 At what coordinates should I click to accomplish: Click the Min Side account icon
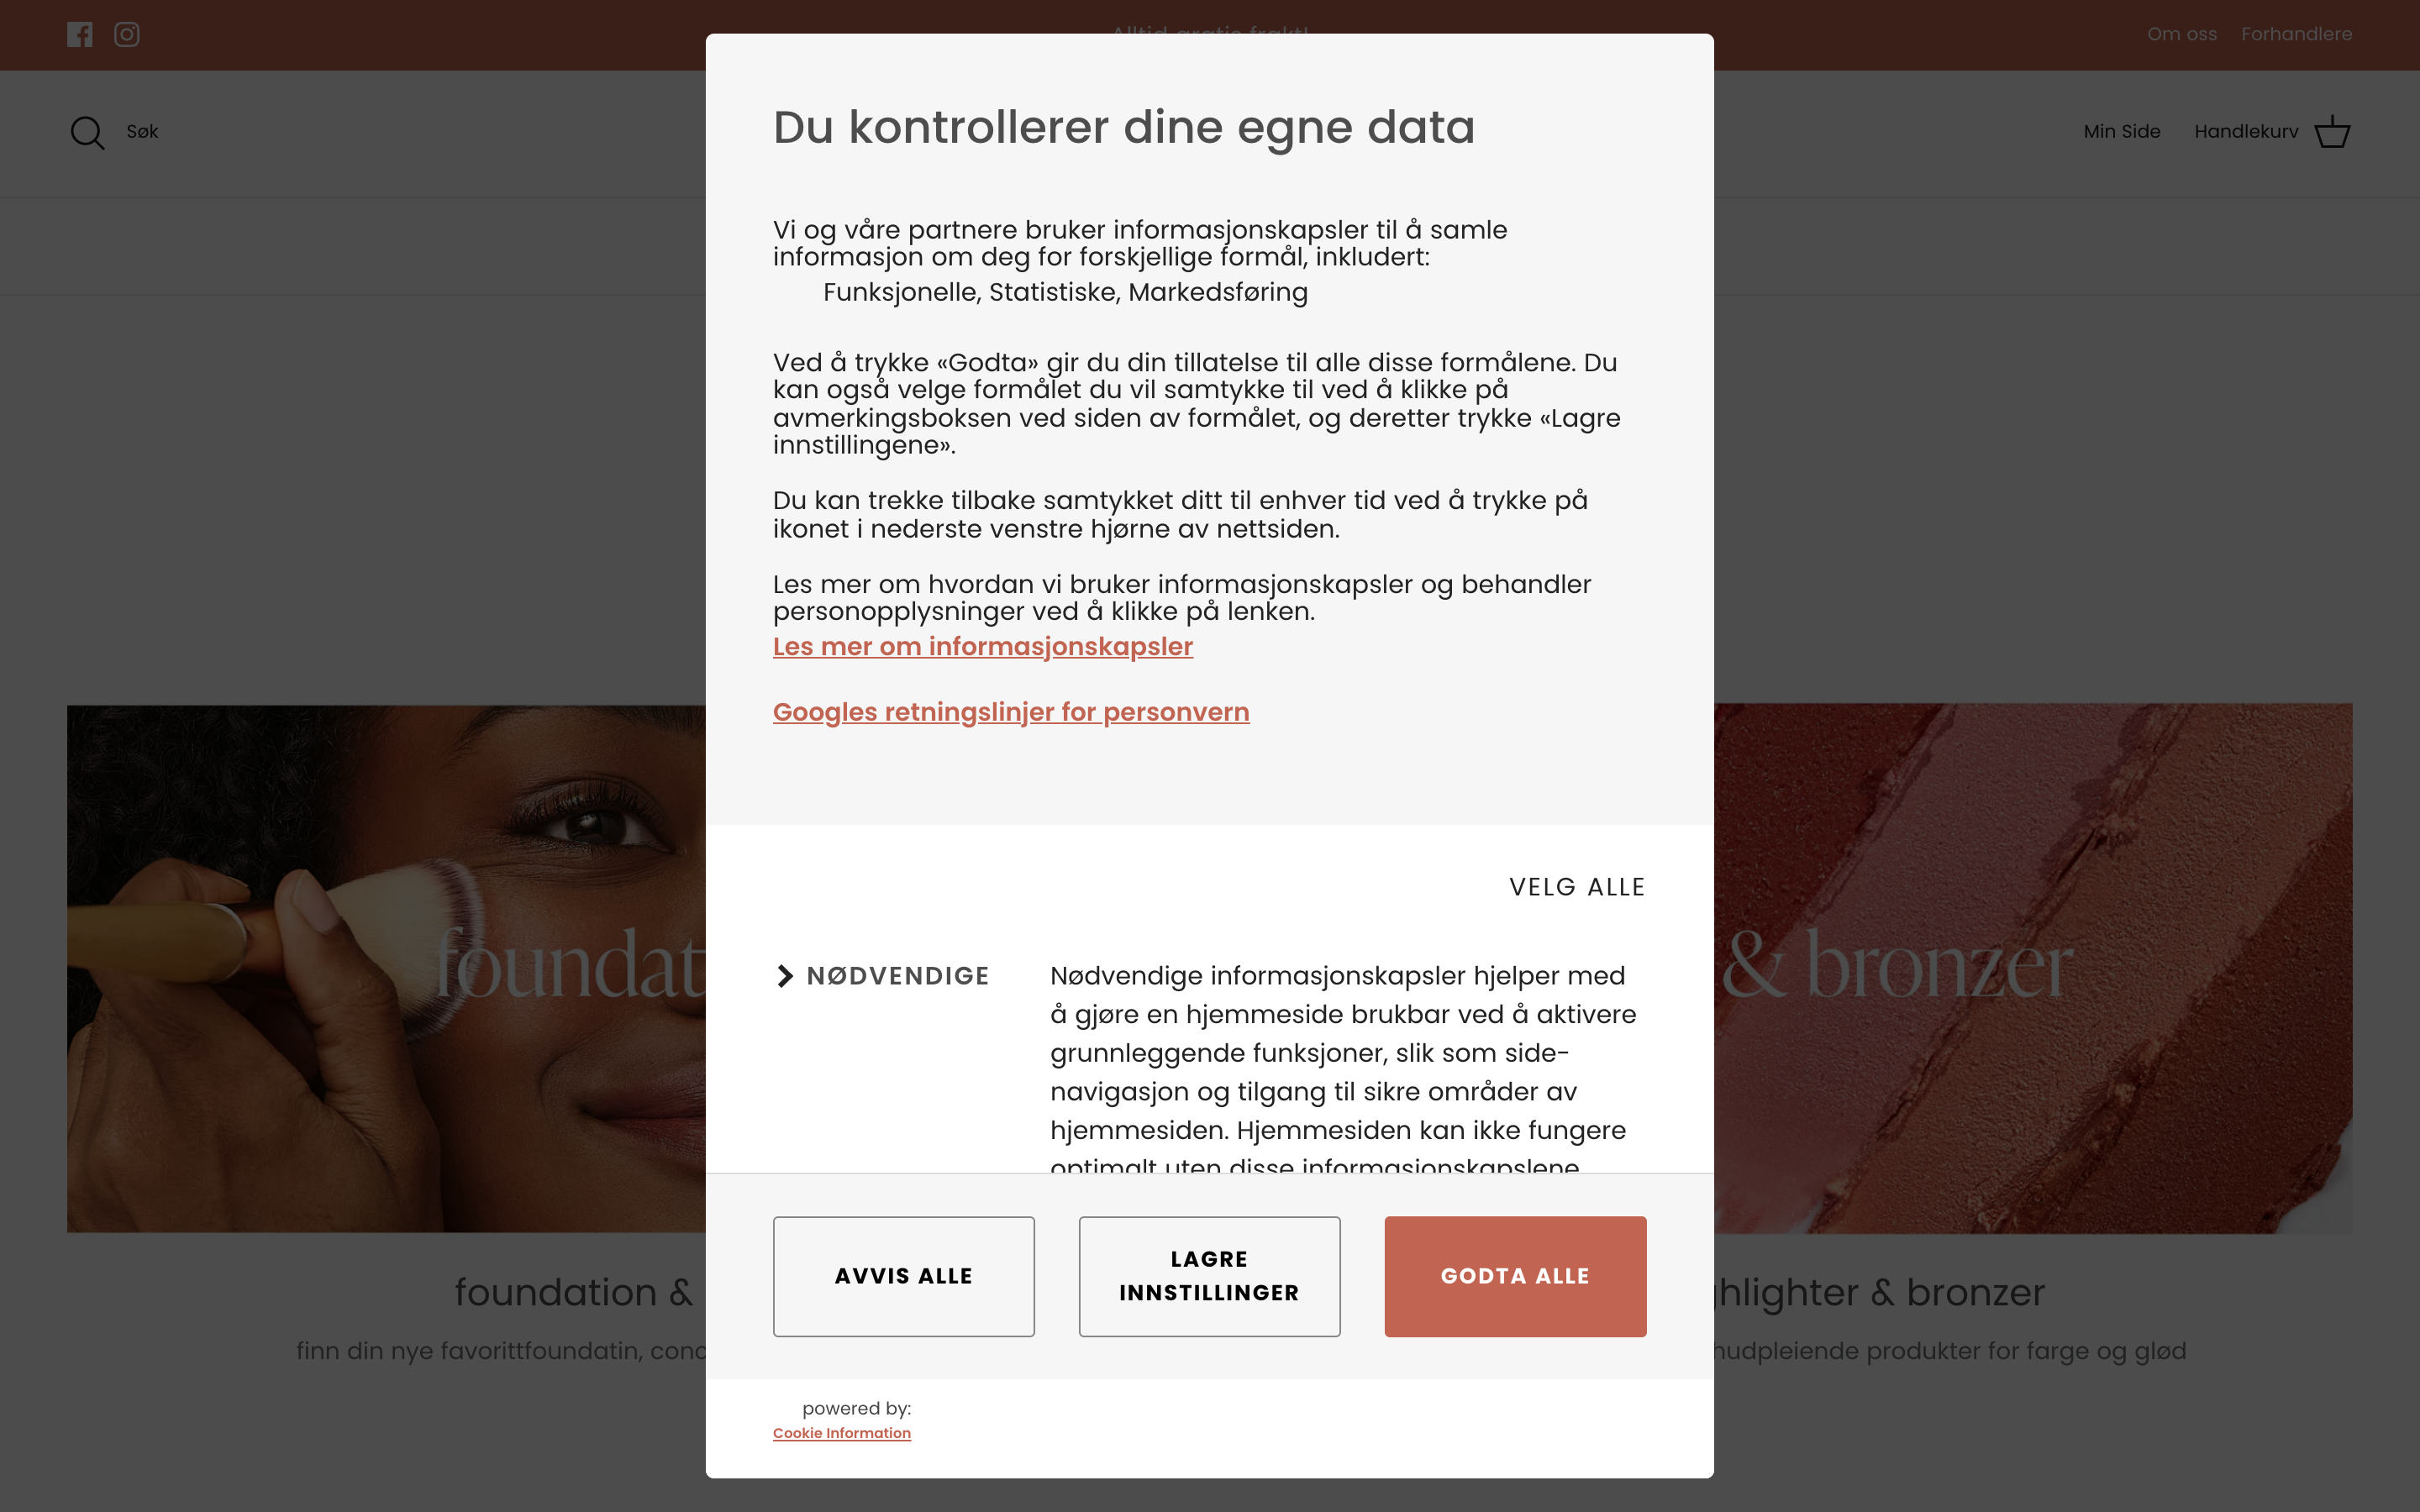pos(2122,131)
